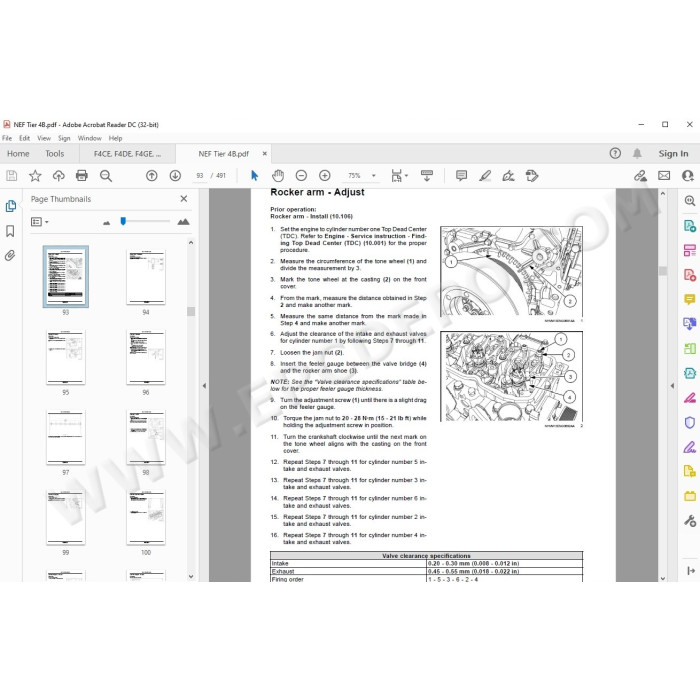Switch to the Home tab
Image resolution: width=700 pixels, height=700 pixels.
pyautogui.click(x=18, y=154)
